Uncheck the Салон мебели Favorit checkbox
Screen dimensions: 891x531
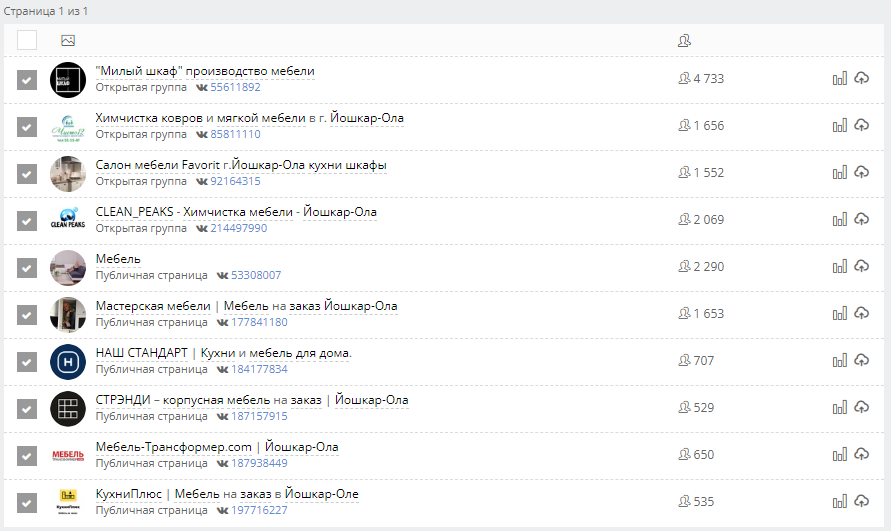[x=27, y=174]
